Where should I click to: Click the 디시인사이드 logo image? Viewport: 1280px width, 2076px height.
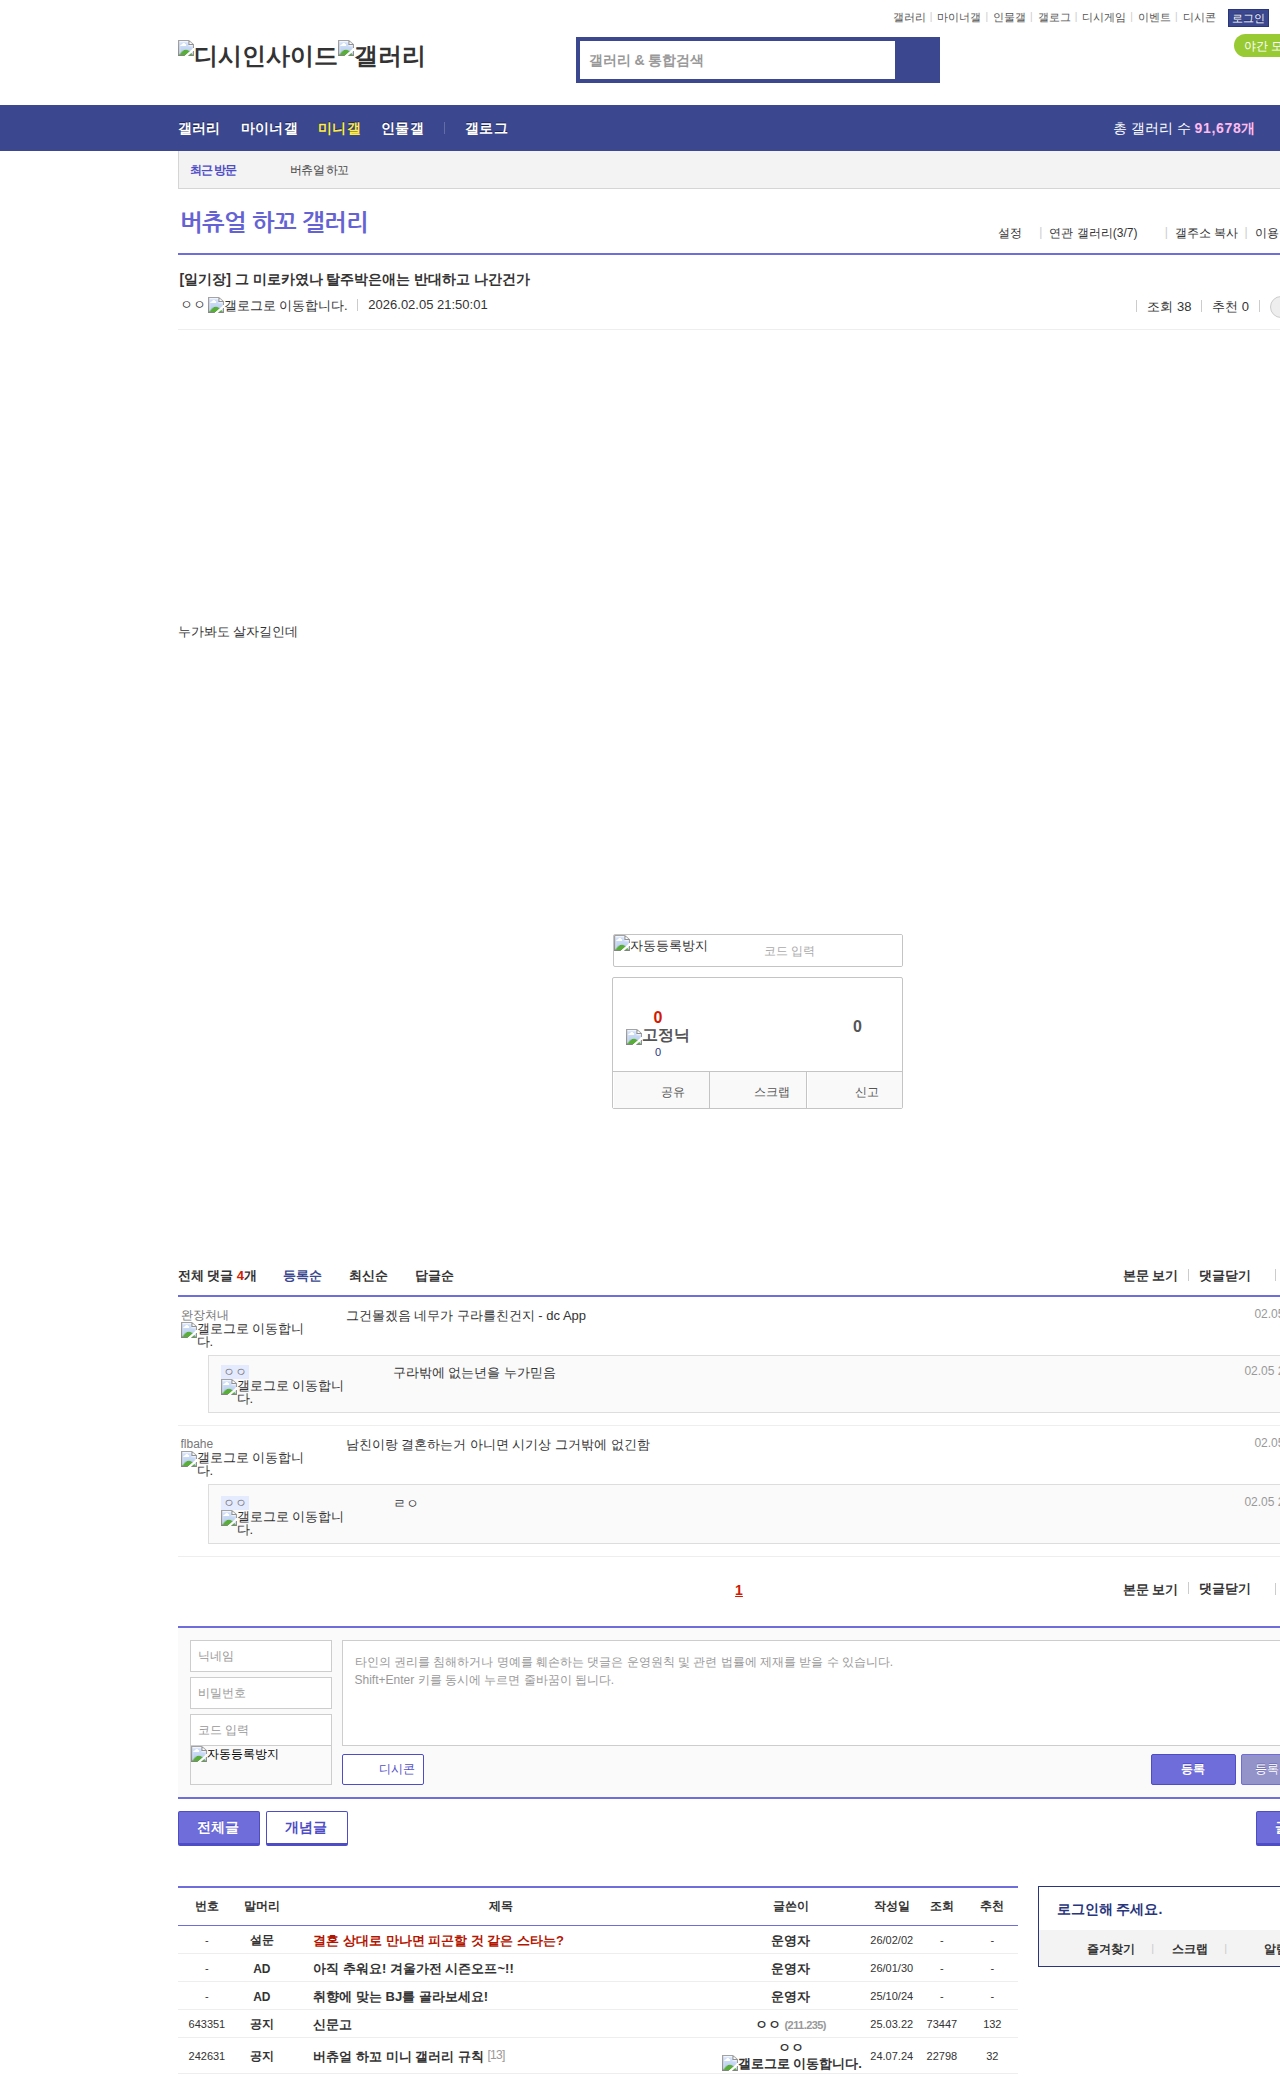click(257, 56)
